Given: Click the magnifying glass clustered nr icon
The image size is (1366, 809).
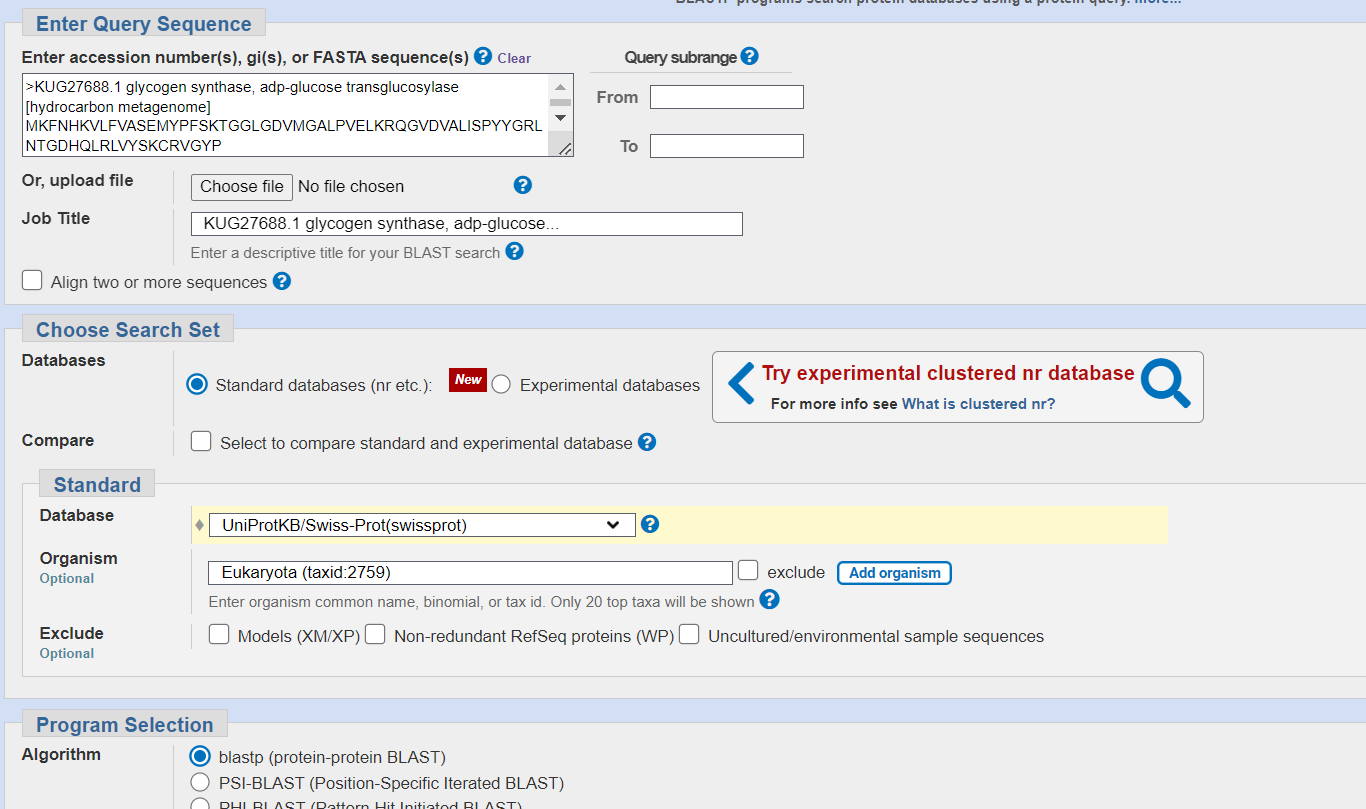Looking at the screenshot, I should tap(1166, 384).
